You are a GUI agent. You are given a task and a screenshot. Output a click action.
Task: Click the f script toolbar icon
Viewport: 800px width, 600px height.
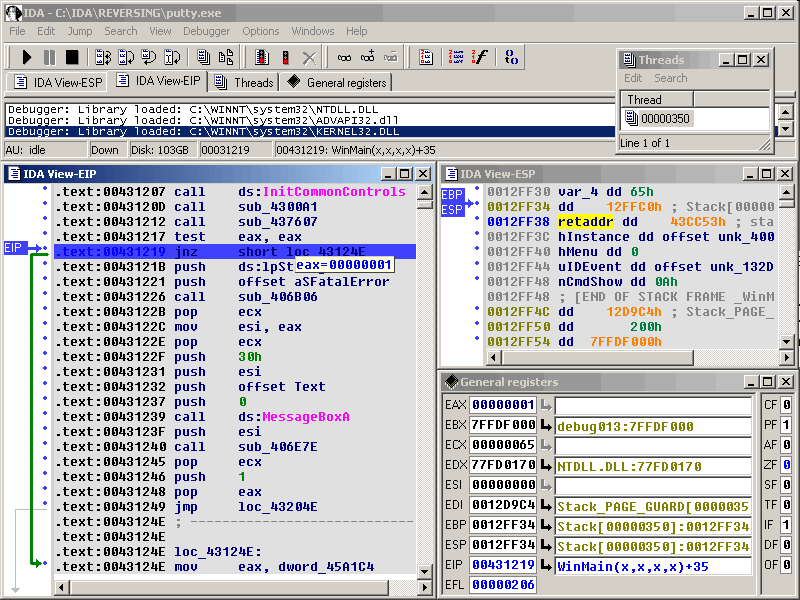pos(481,57)
